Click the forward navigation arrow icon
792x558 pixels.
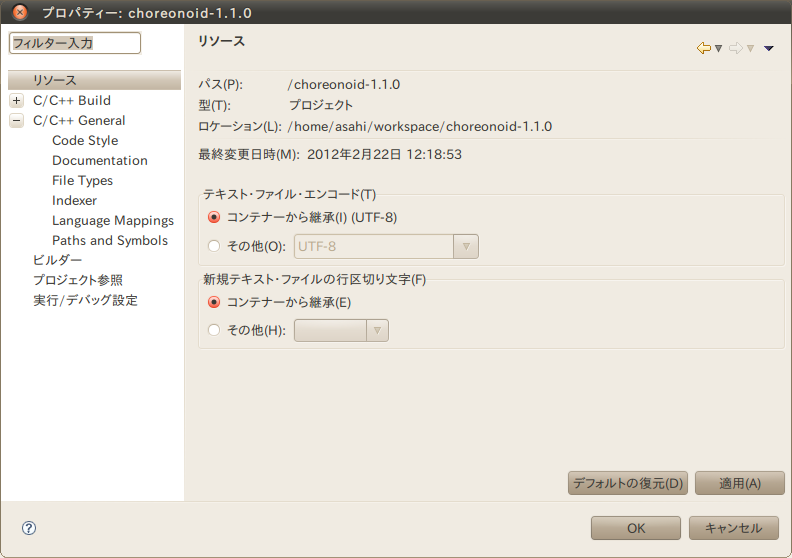click(735, 48)
